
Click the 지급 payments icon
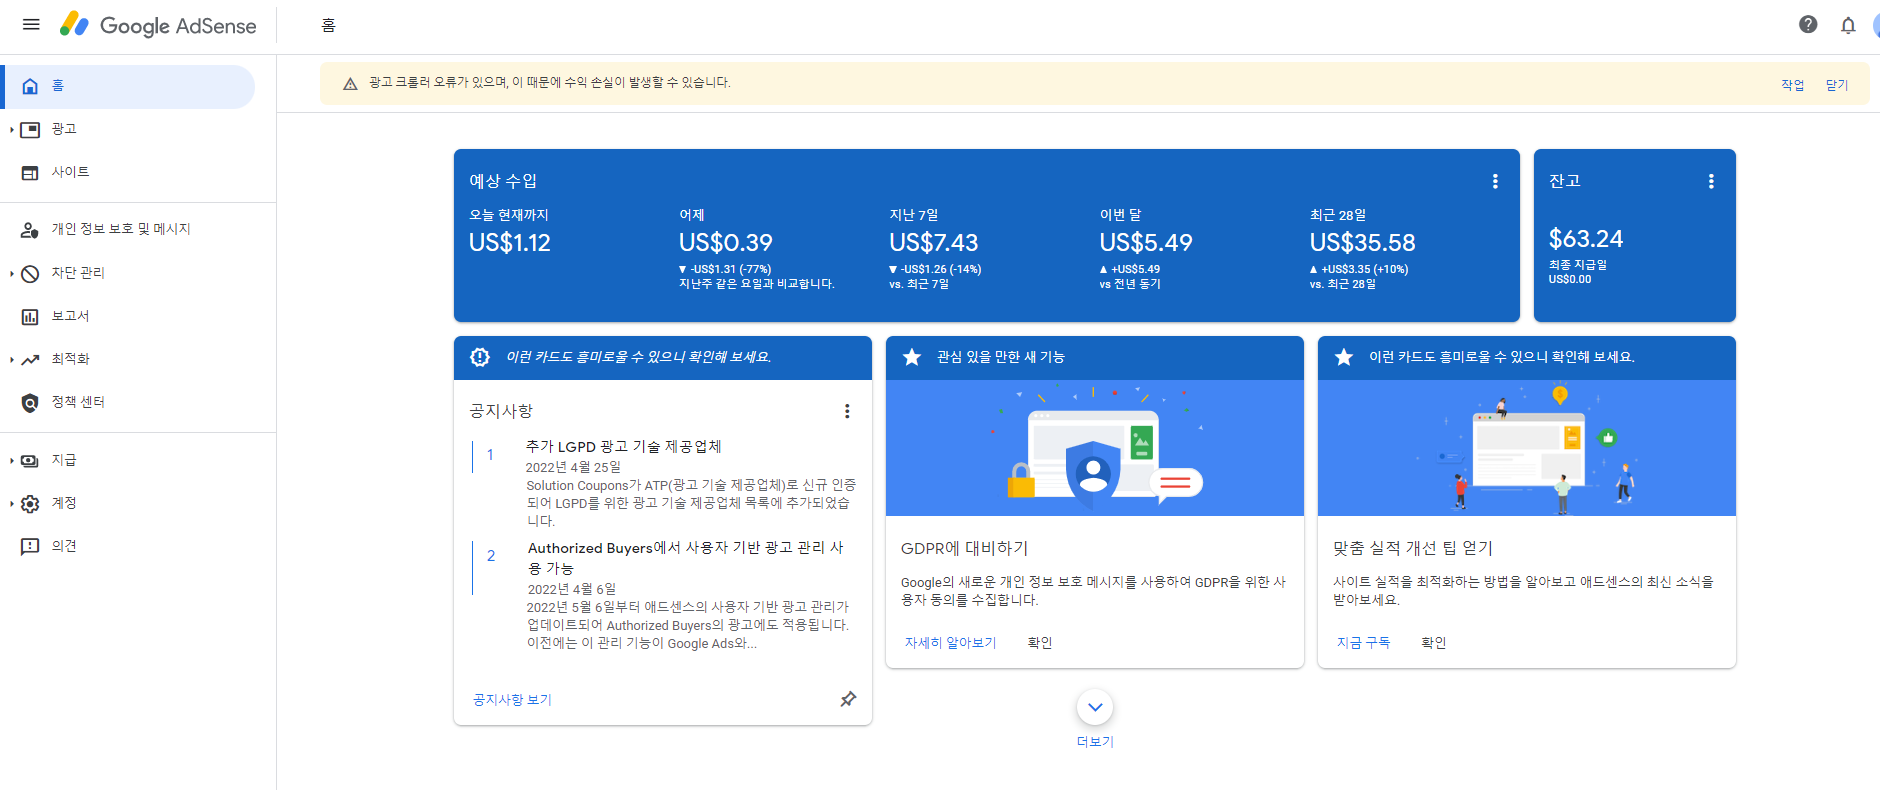30,460
